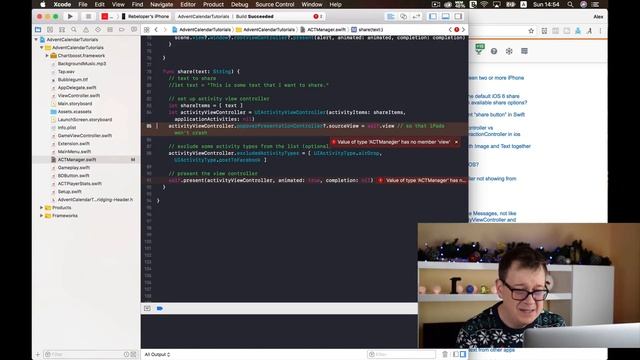Screen dimensions: 640x360
Task: Select ACTPlayerStats.swift file
Action: [80, 184]
